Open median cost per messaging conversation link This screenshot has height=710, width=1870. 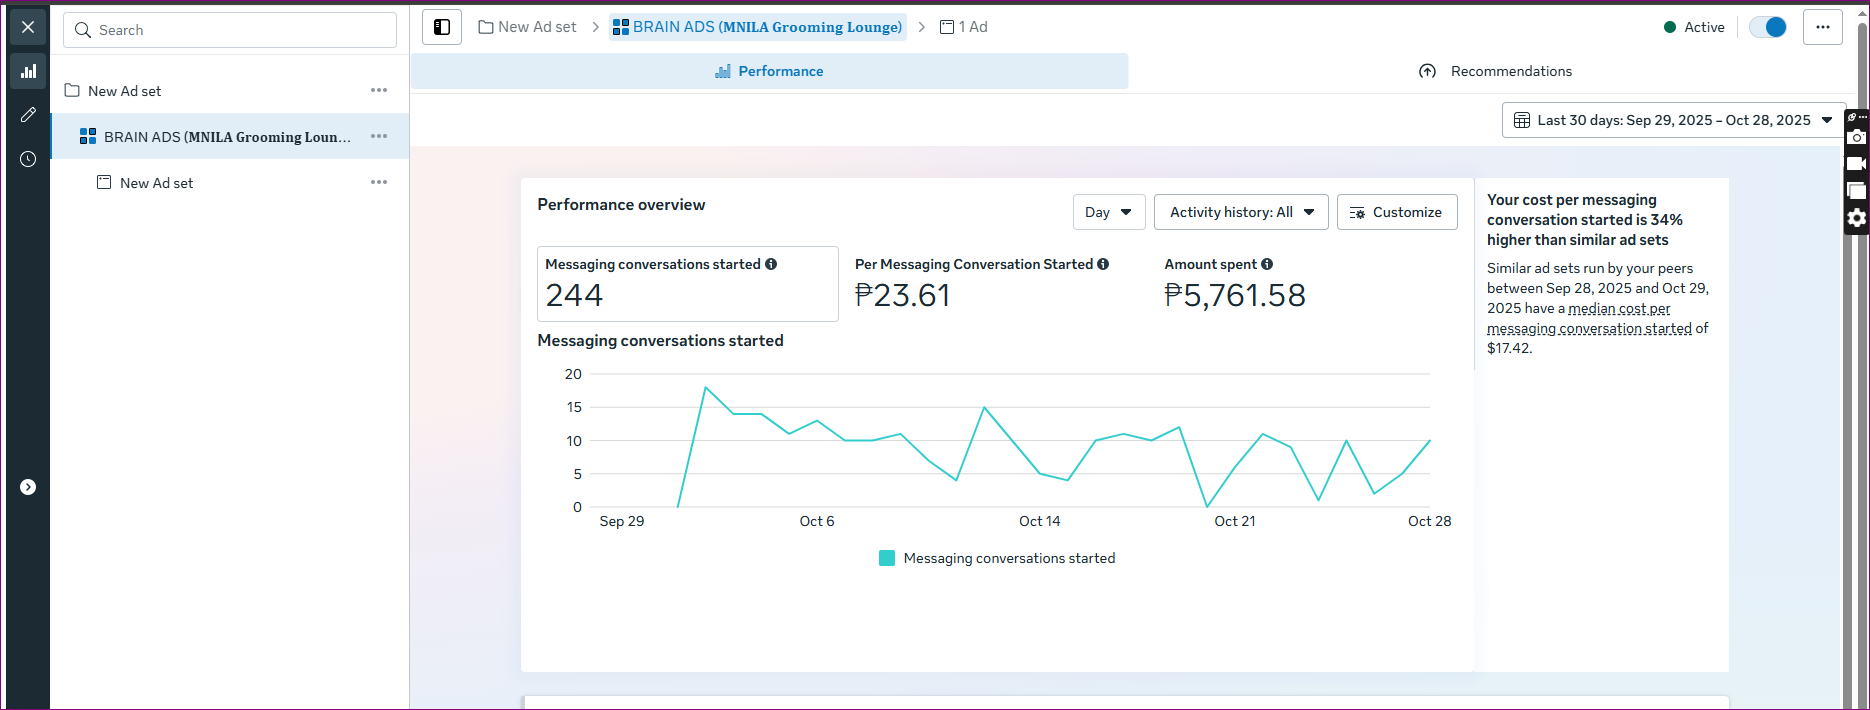coord(1619,309)
